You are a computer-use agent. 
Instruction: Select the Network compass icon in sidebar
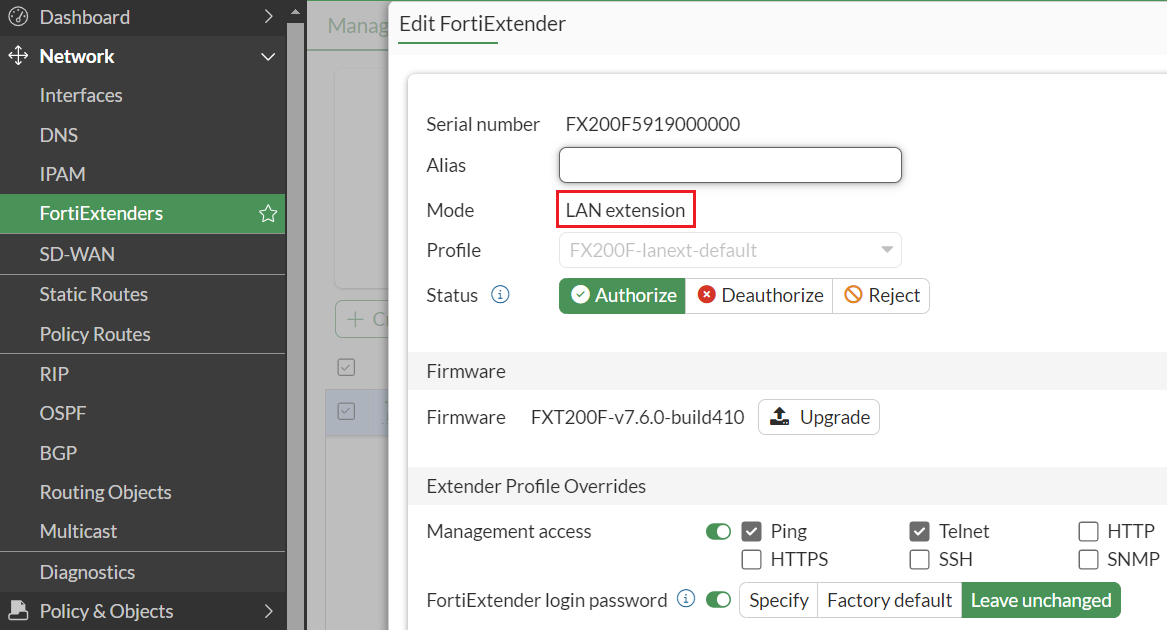click(x=17, y=56)
